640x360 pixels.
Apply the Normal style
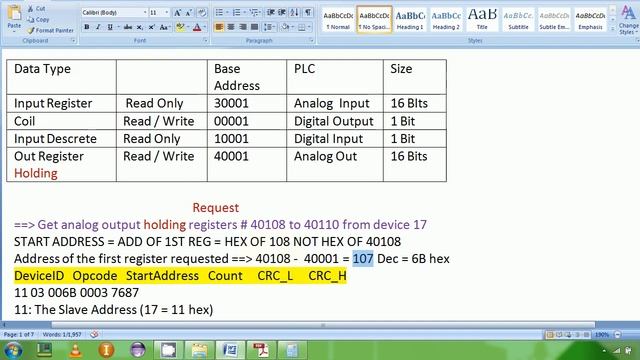(x=338, y=20)
